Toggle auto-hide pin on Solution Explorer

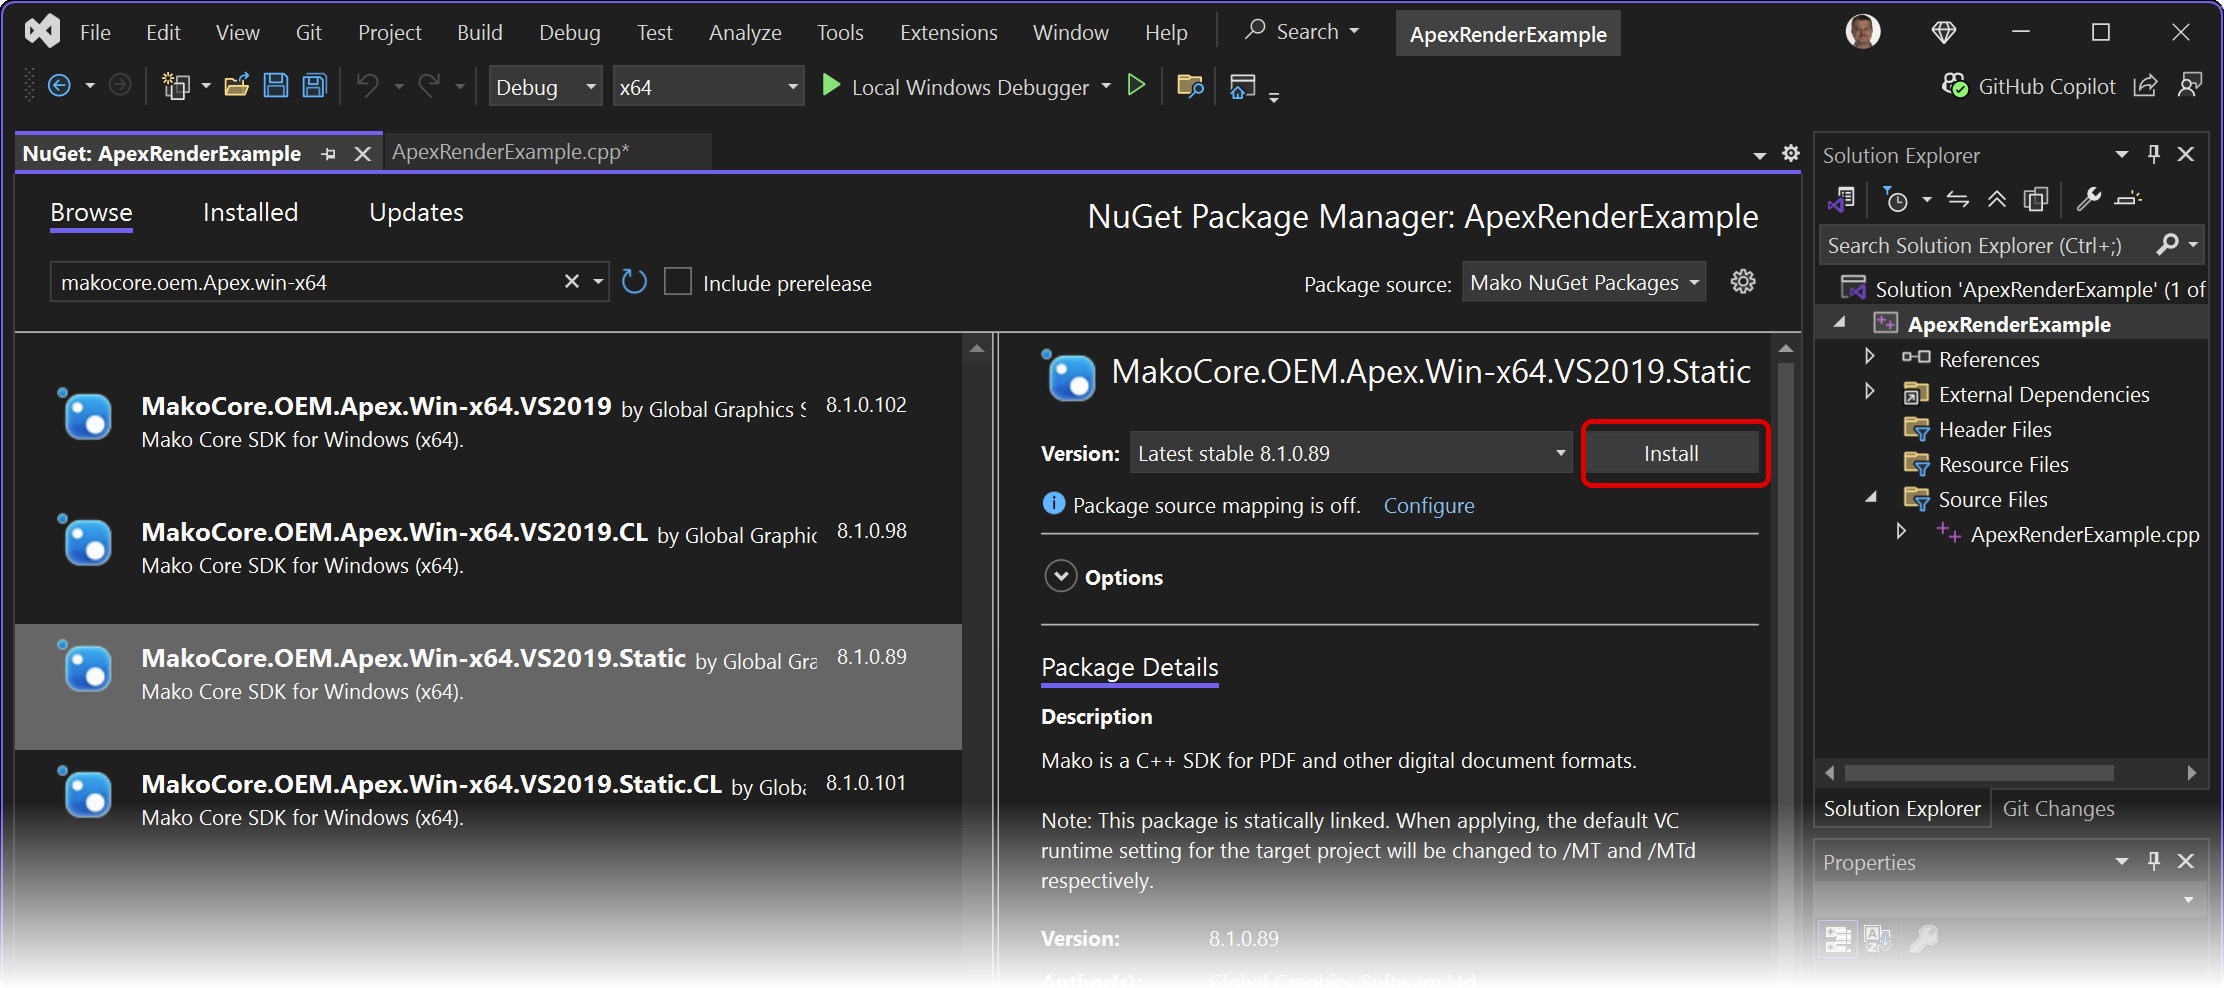point(2154,155)
